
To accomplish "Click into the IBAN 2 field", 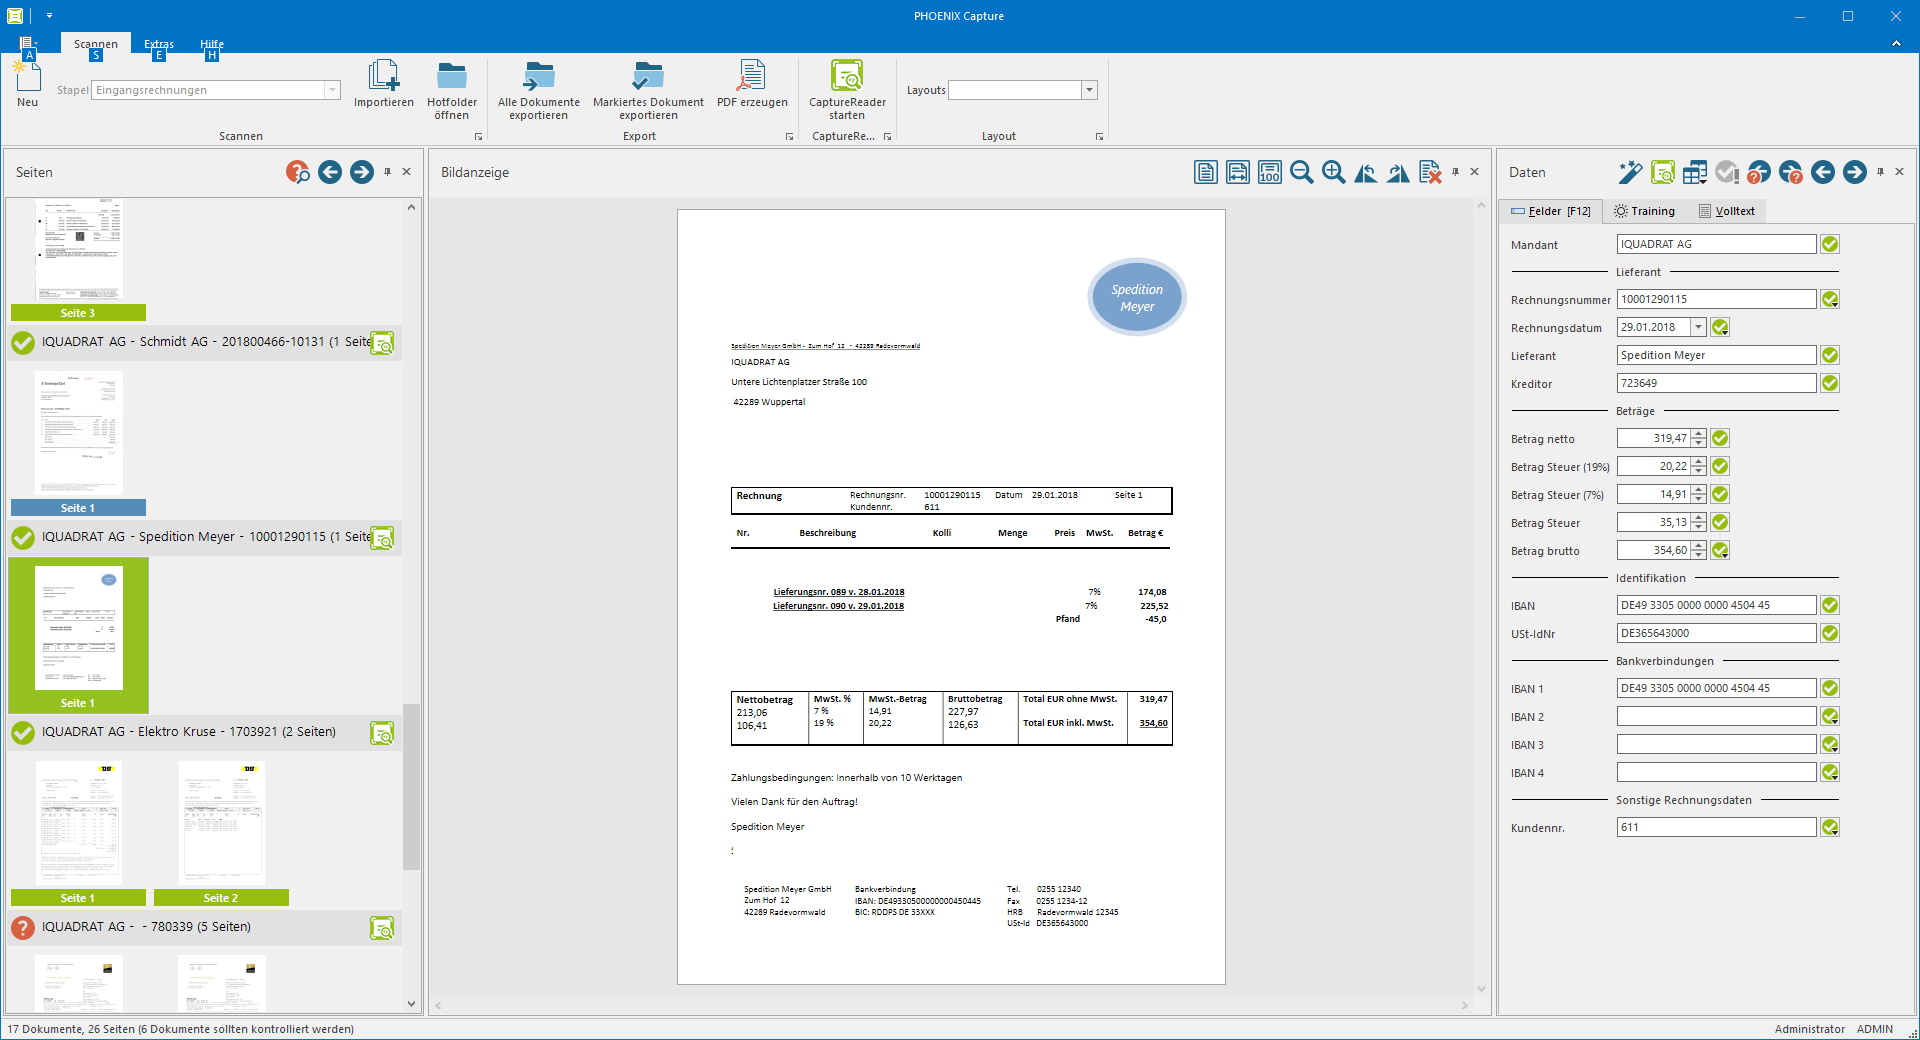I will tap(1716, 716).
